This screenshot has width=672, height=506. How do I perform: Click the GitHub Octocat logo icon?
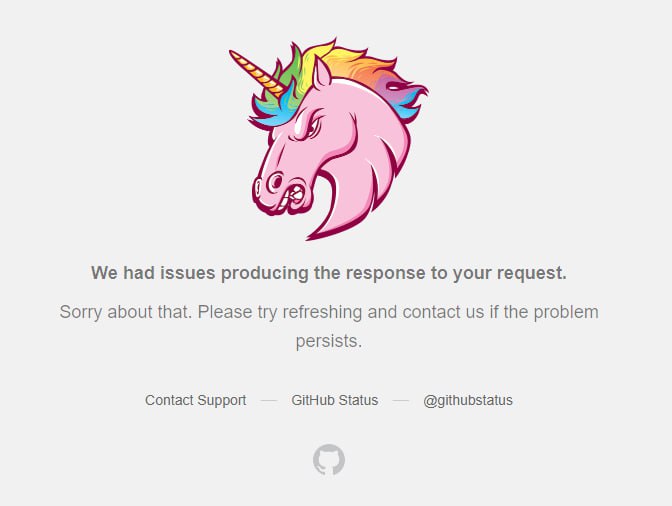click(329, 460)
